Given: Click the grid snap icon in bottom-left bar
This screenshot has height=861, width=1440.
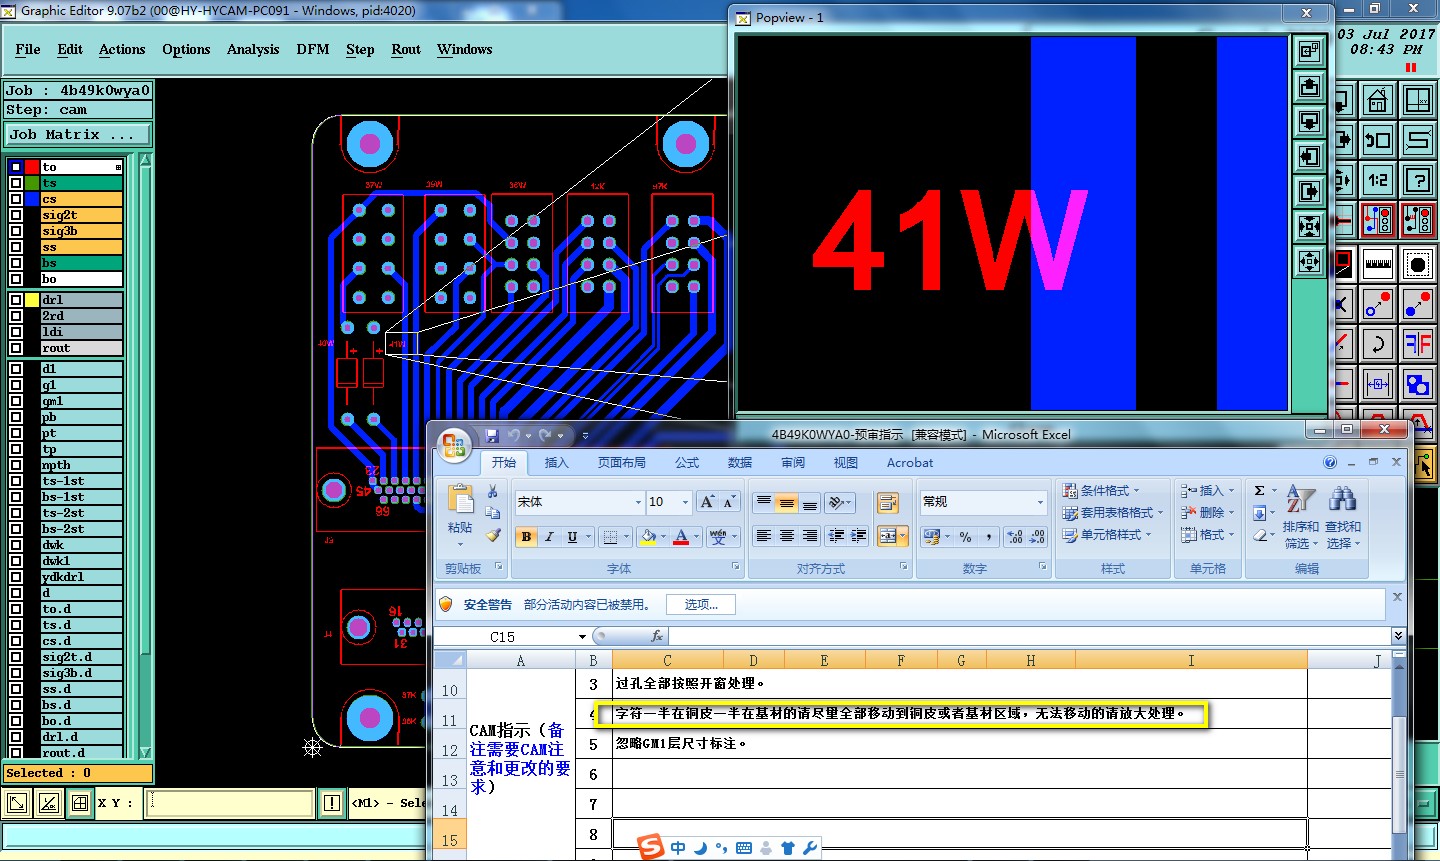Looking at the screenshot, I should pos(80,803).
